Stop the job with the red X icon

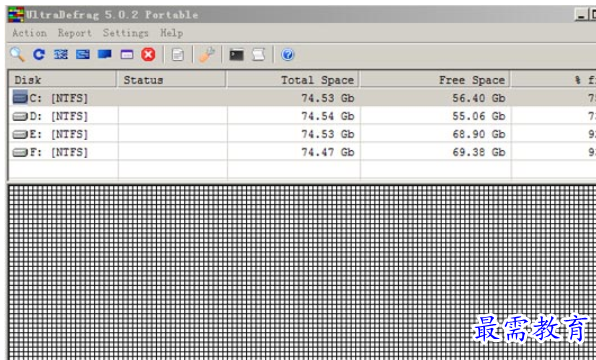[x=148, y=55]
